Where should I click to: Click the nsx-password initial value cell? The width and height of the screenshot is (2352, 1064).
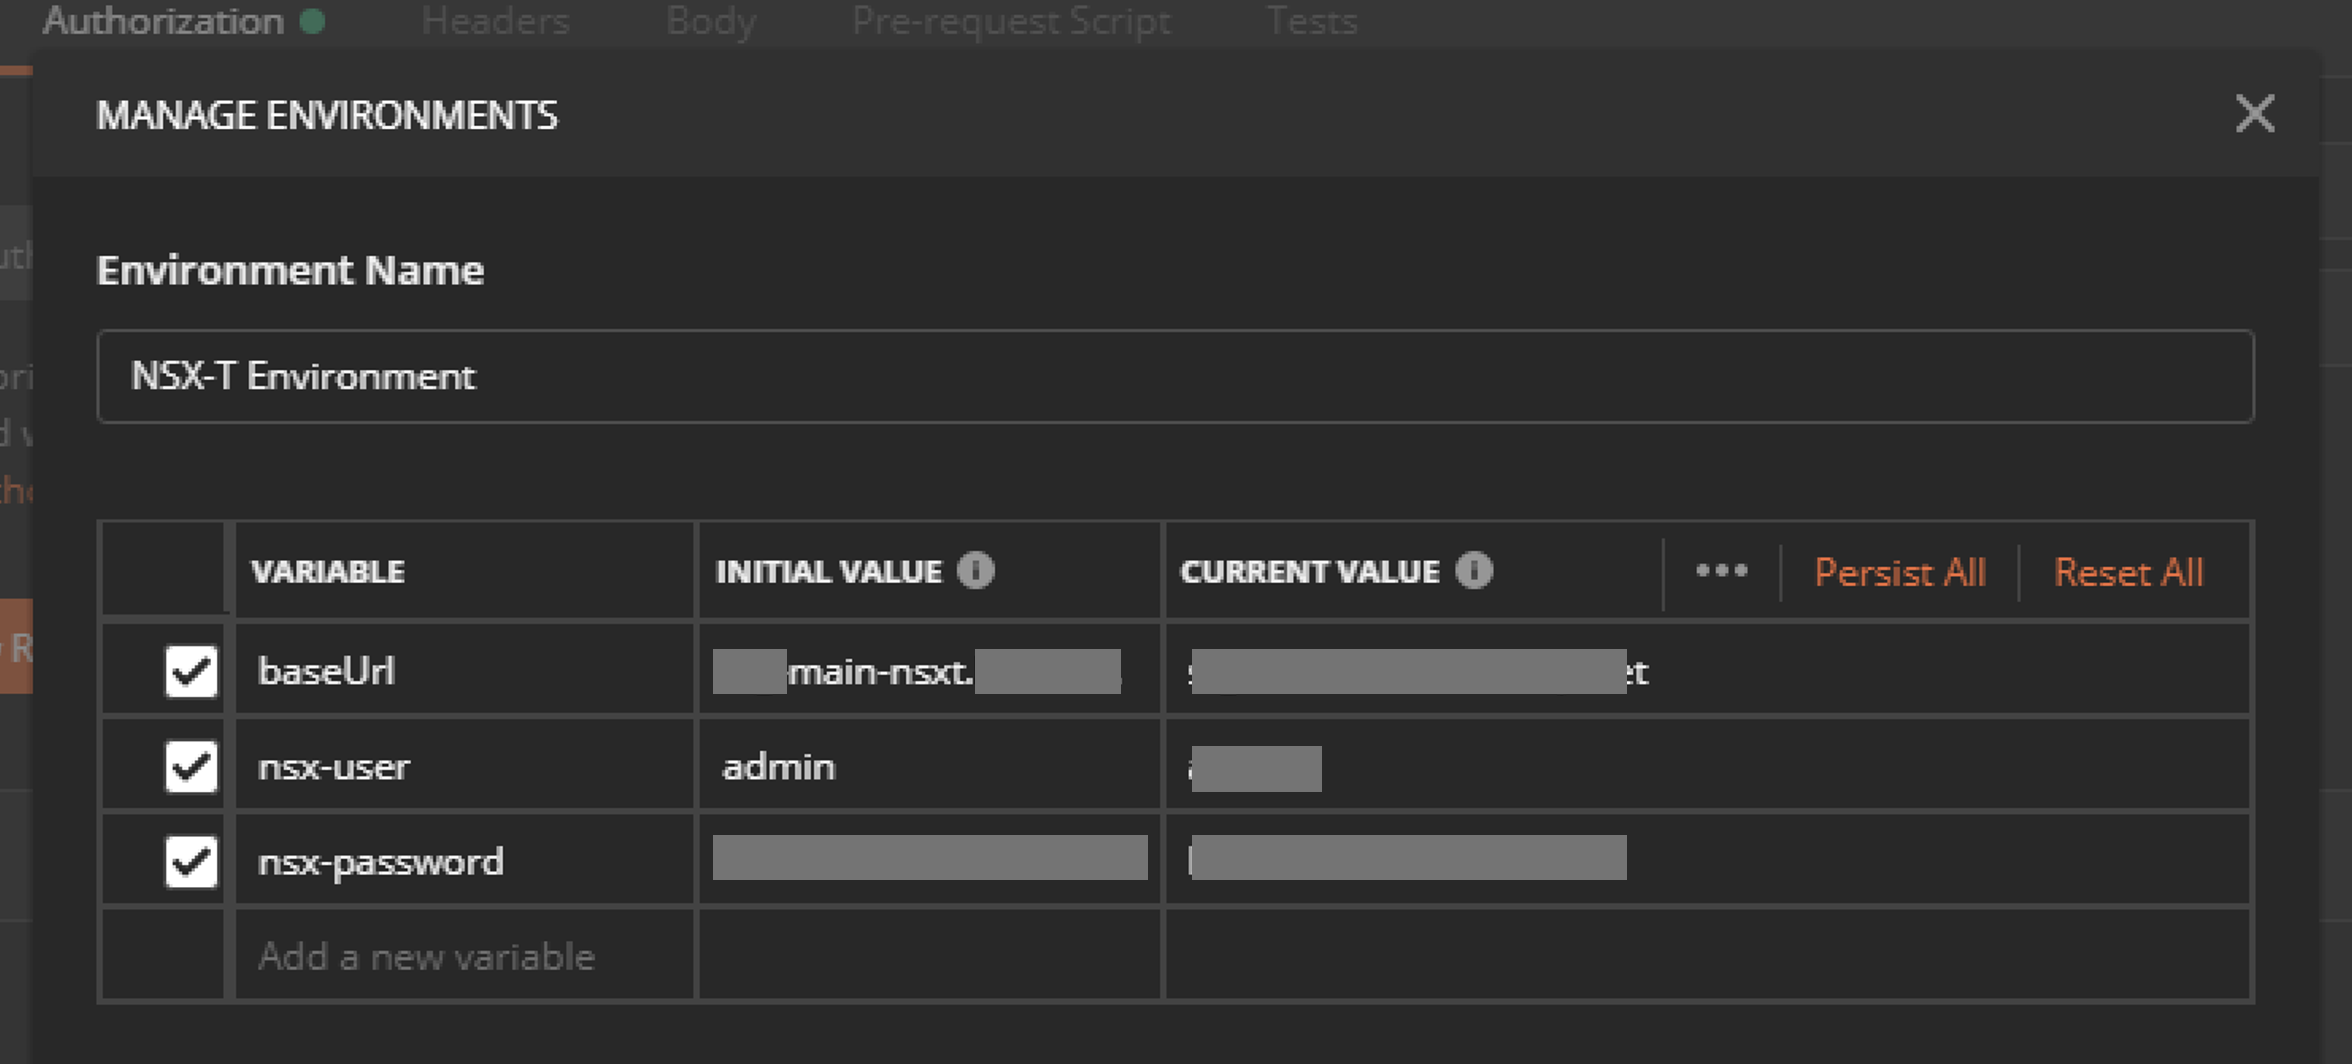[x=930, y=861]
